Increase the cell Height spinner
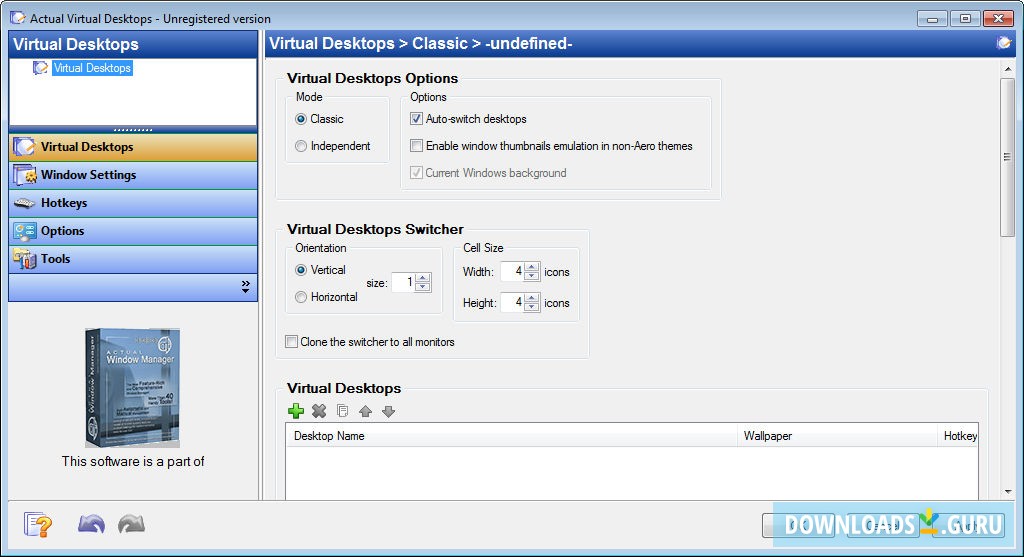Screen dimensions: 1024x557 click(532, 298)
